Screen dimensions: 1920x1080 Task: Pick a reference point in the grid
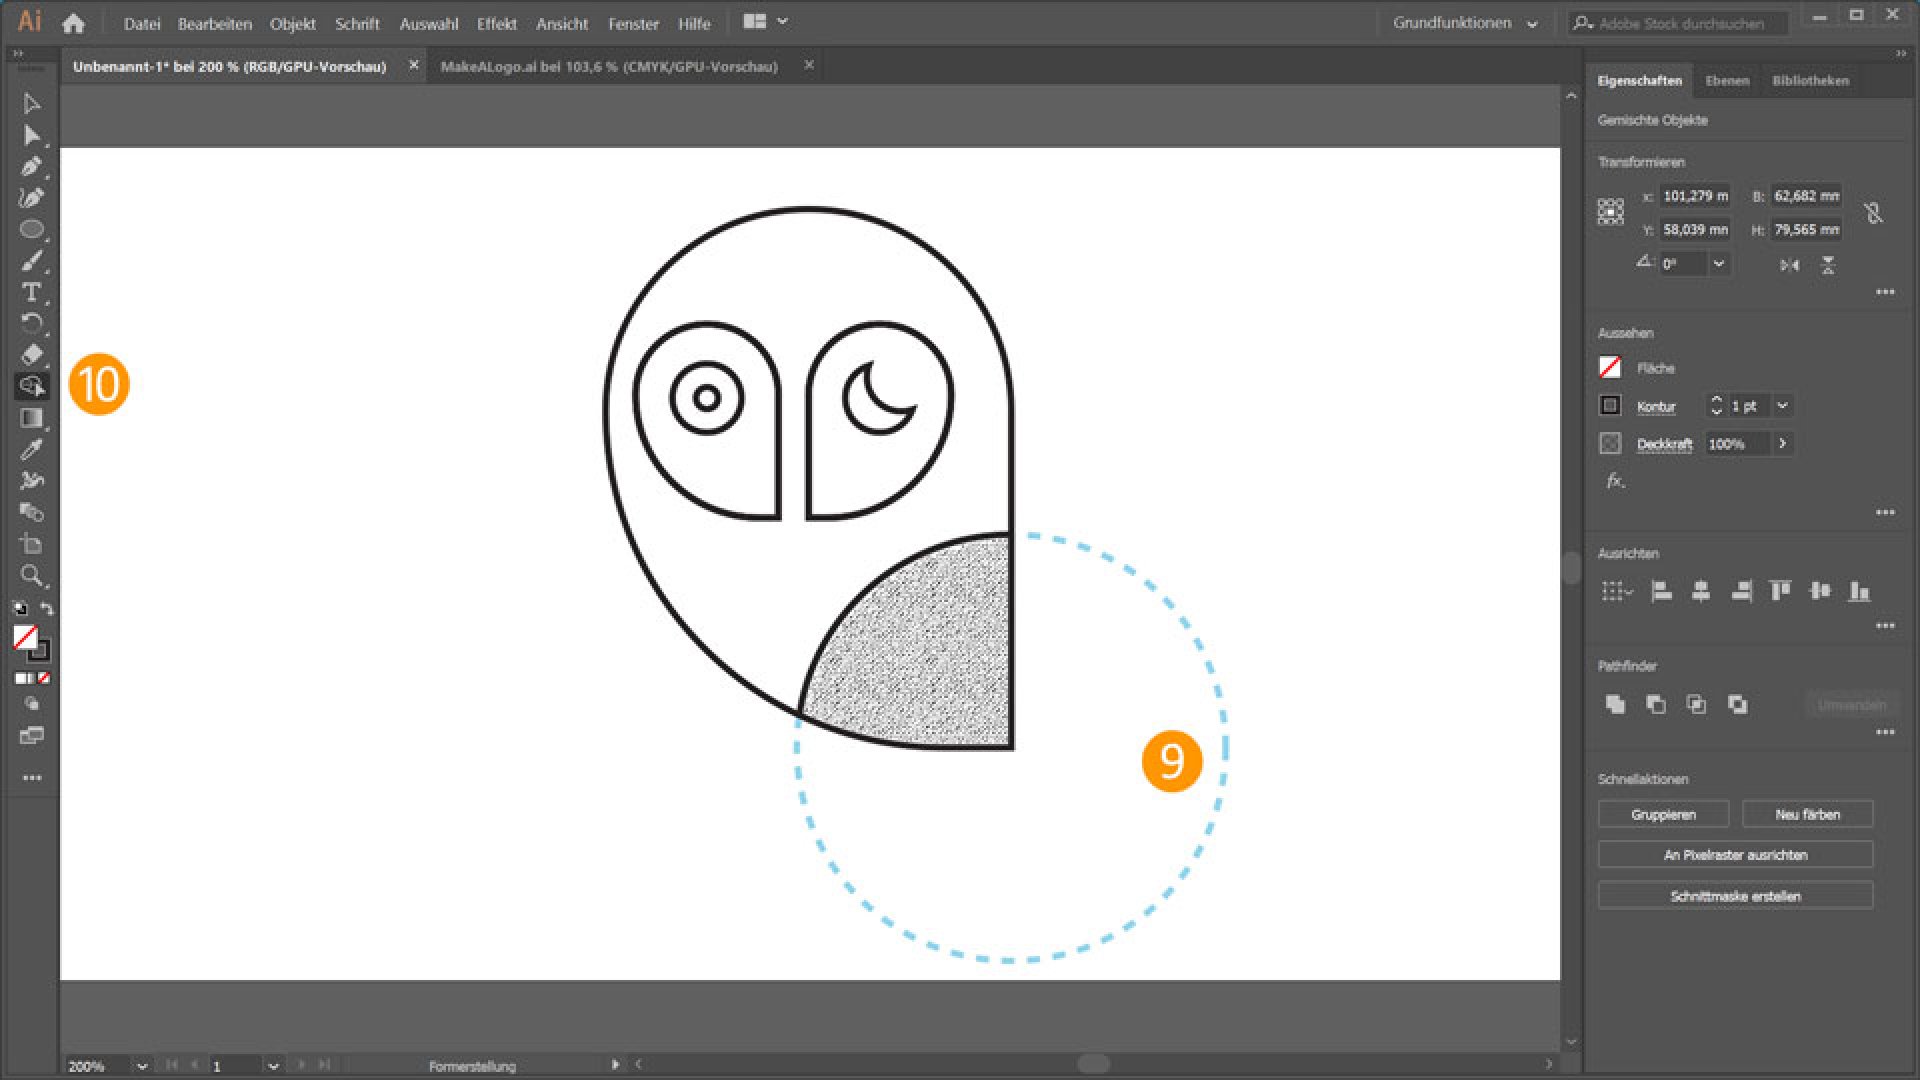click(1611, 212)
